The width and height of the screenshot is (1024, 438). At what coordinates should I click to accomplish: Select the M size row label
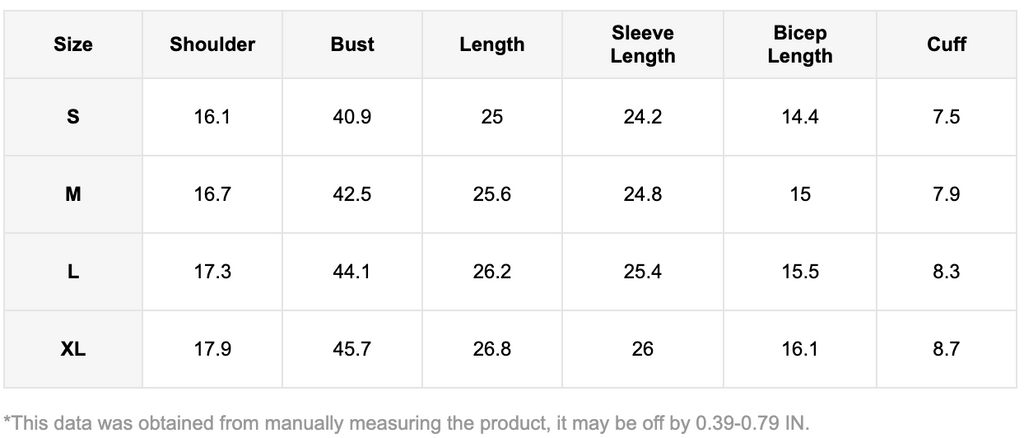73,194
